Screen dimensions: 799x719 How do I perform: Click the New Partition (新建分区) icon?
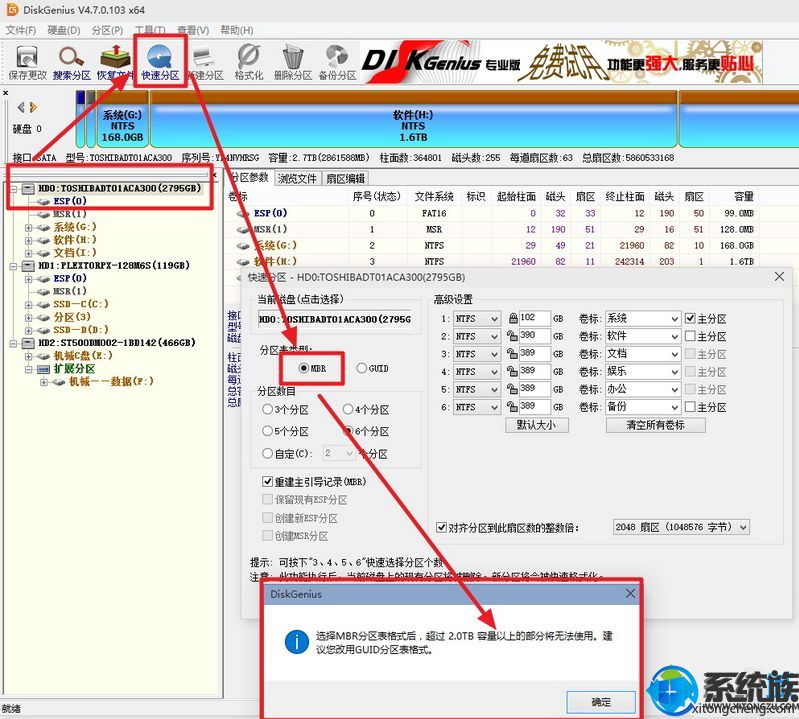[205, 63]
